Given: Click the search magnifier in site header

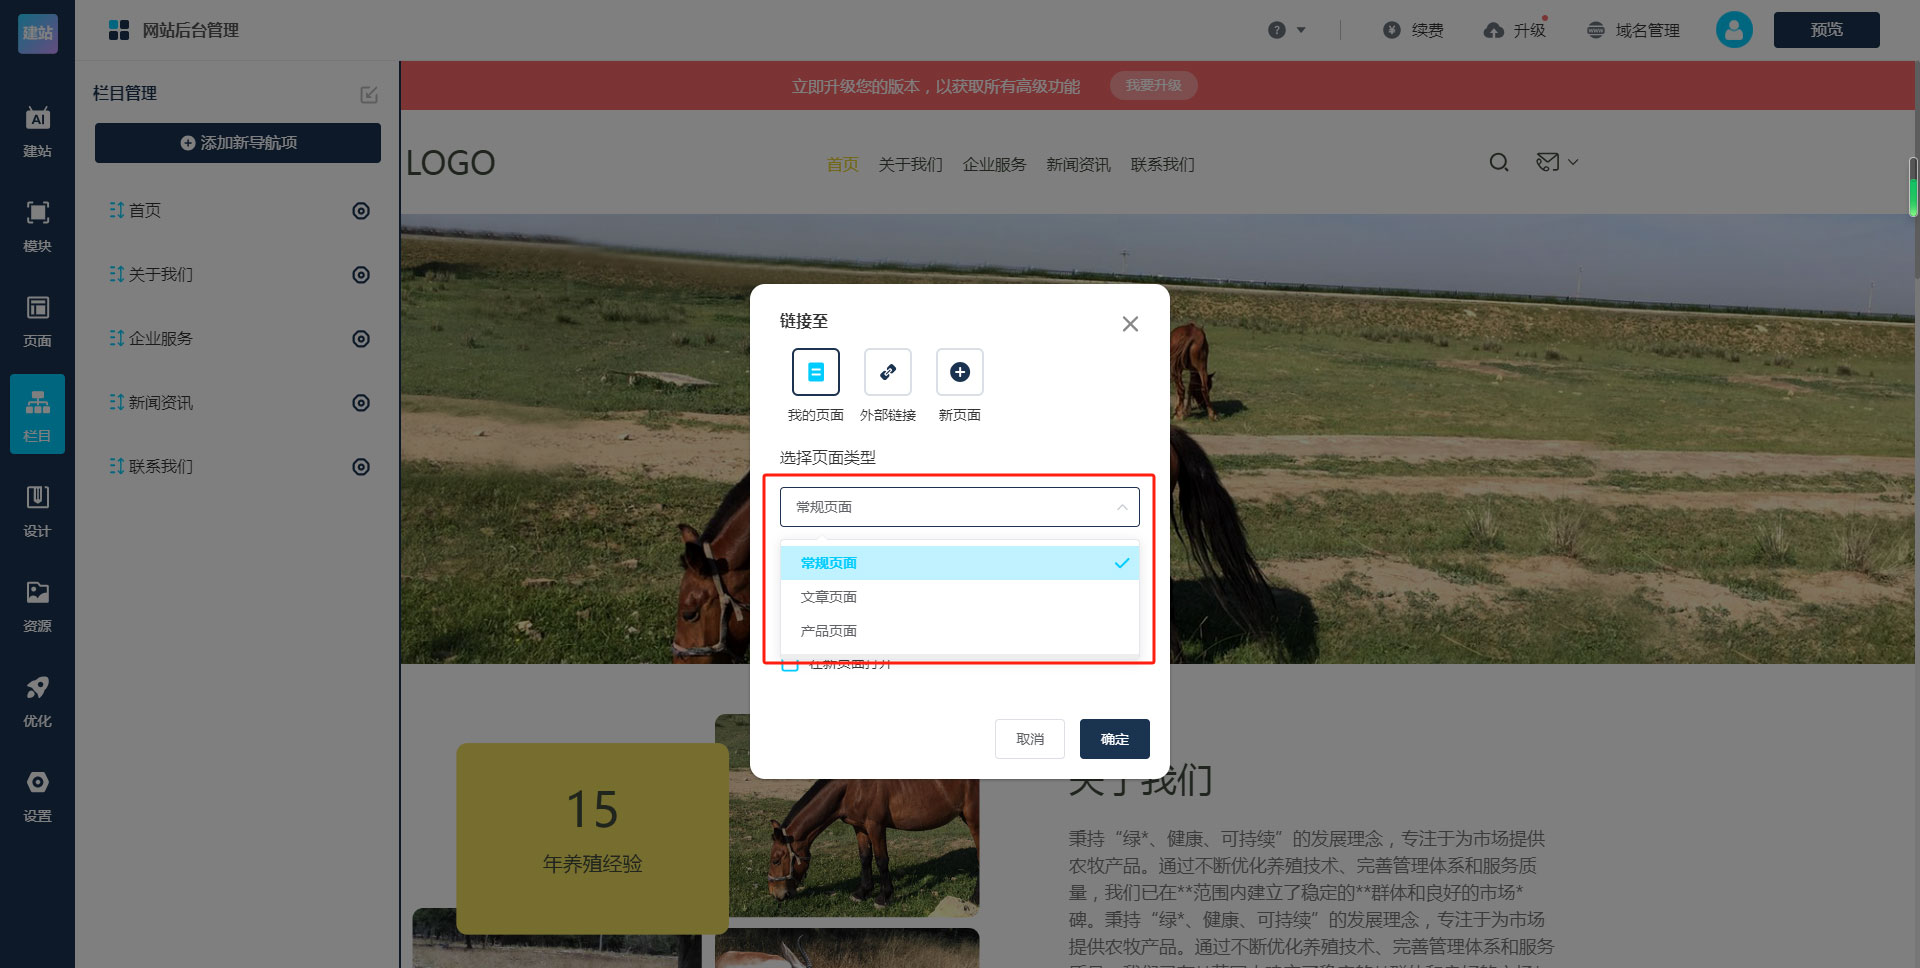Looking at the screenshot, I should pyautogui.click(x=1499, y=162).
